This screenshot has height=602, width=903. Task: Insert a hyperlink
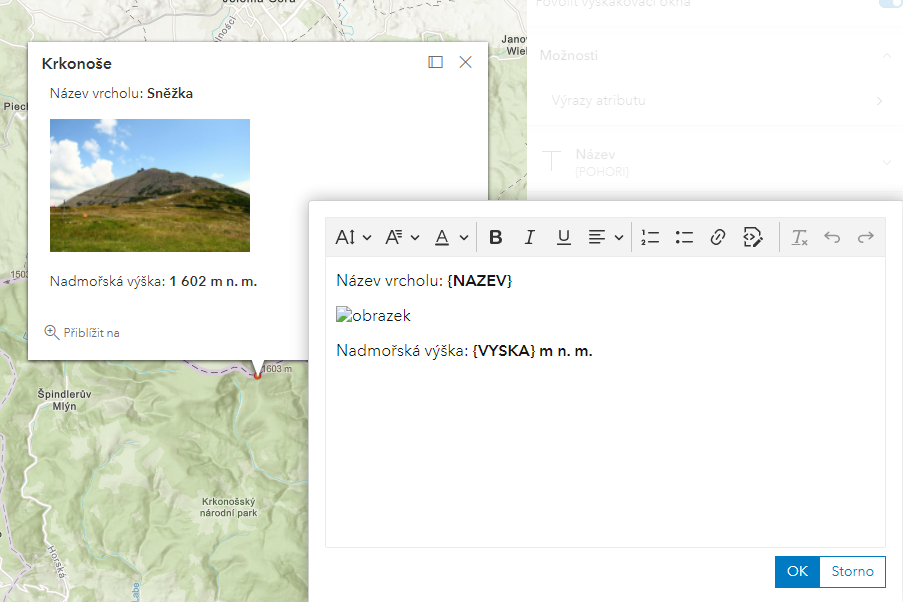click(x=718, y=237)
